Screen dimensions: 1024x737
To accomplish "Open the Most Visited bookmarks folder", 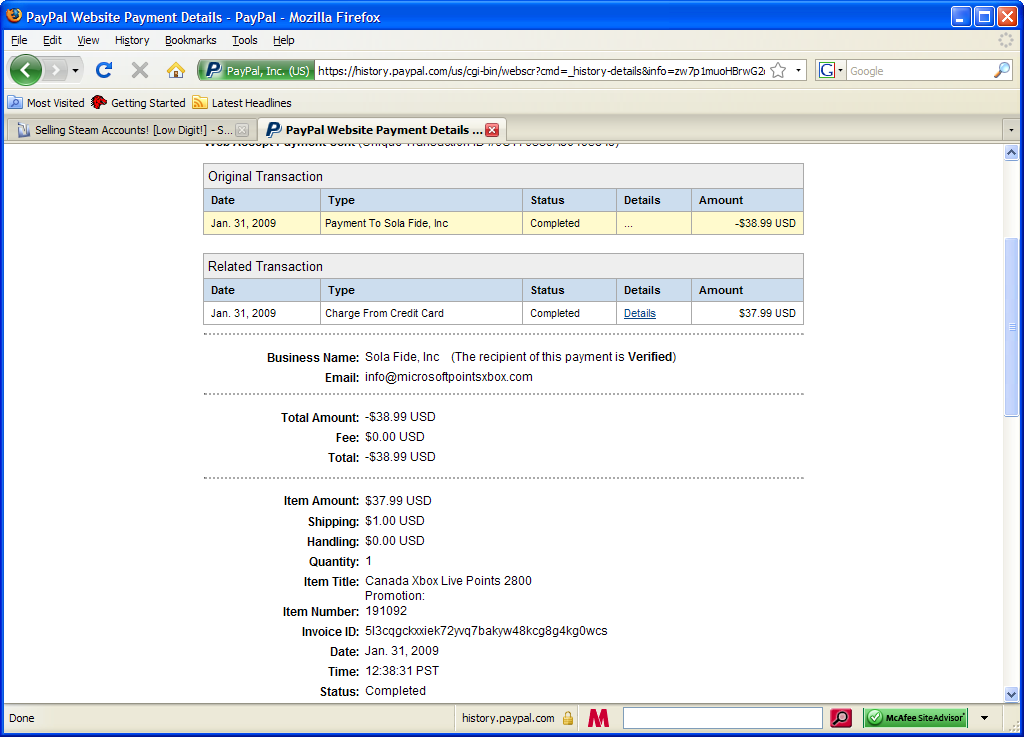I will coord(46,102).
